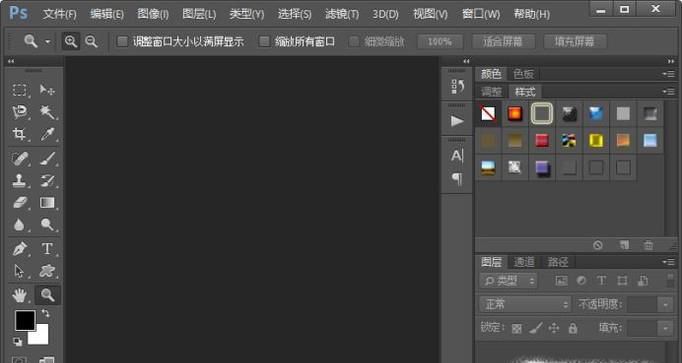This screenshot has height=363, width=682.
Task: Open the 图层(L) menu
Action: point(199,14)
